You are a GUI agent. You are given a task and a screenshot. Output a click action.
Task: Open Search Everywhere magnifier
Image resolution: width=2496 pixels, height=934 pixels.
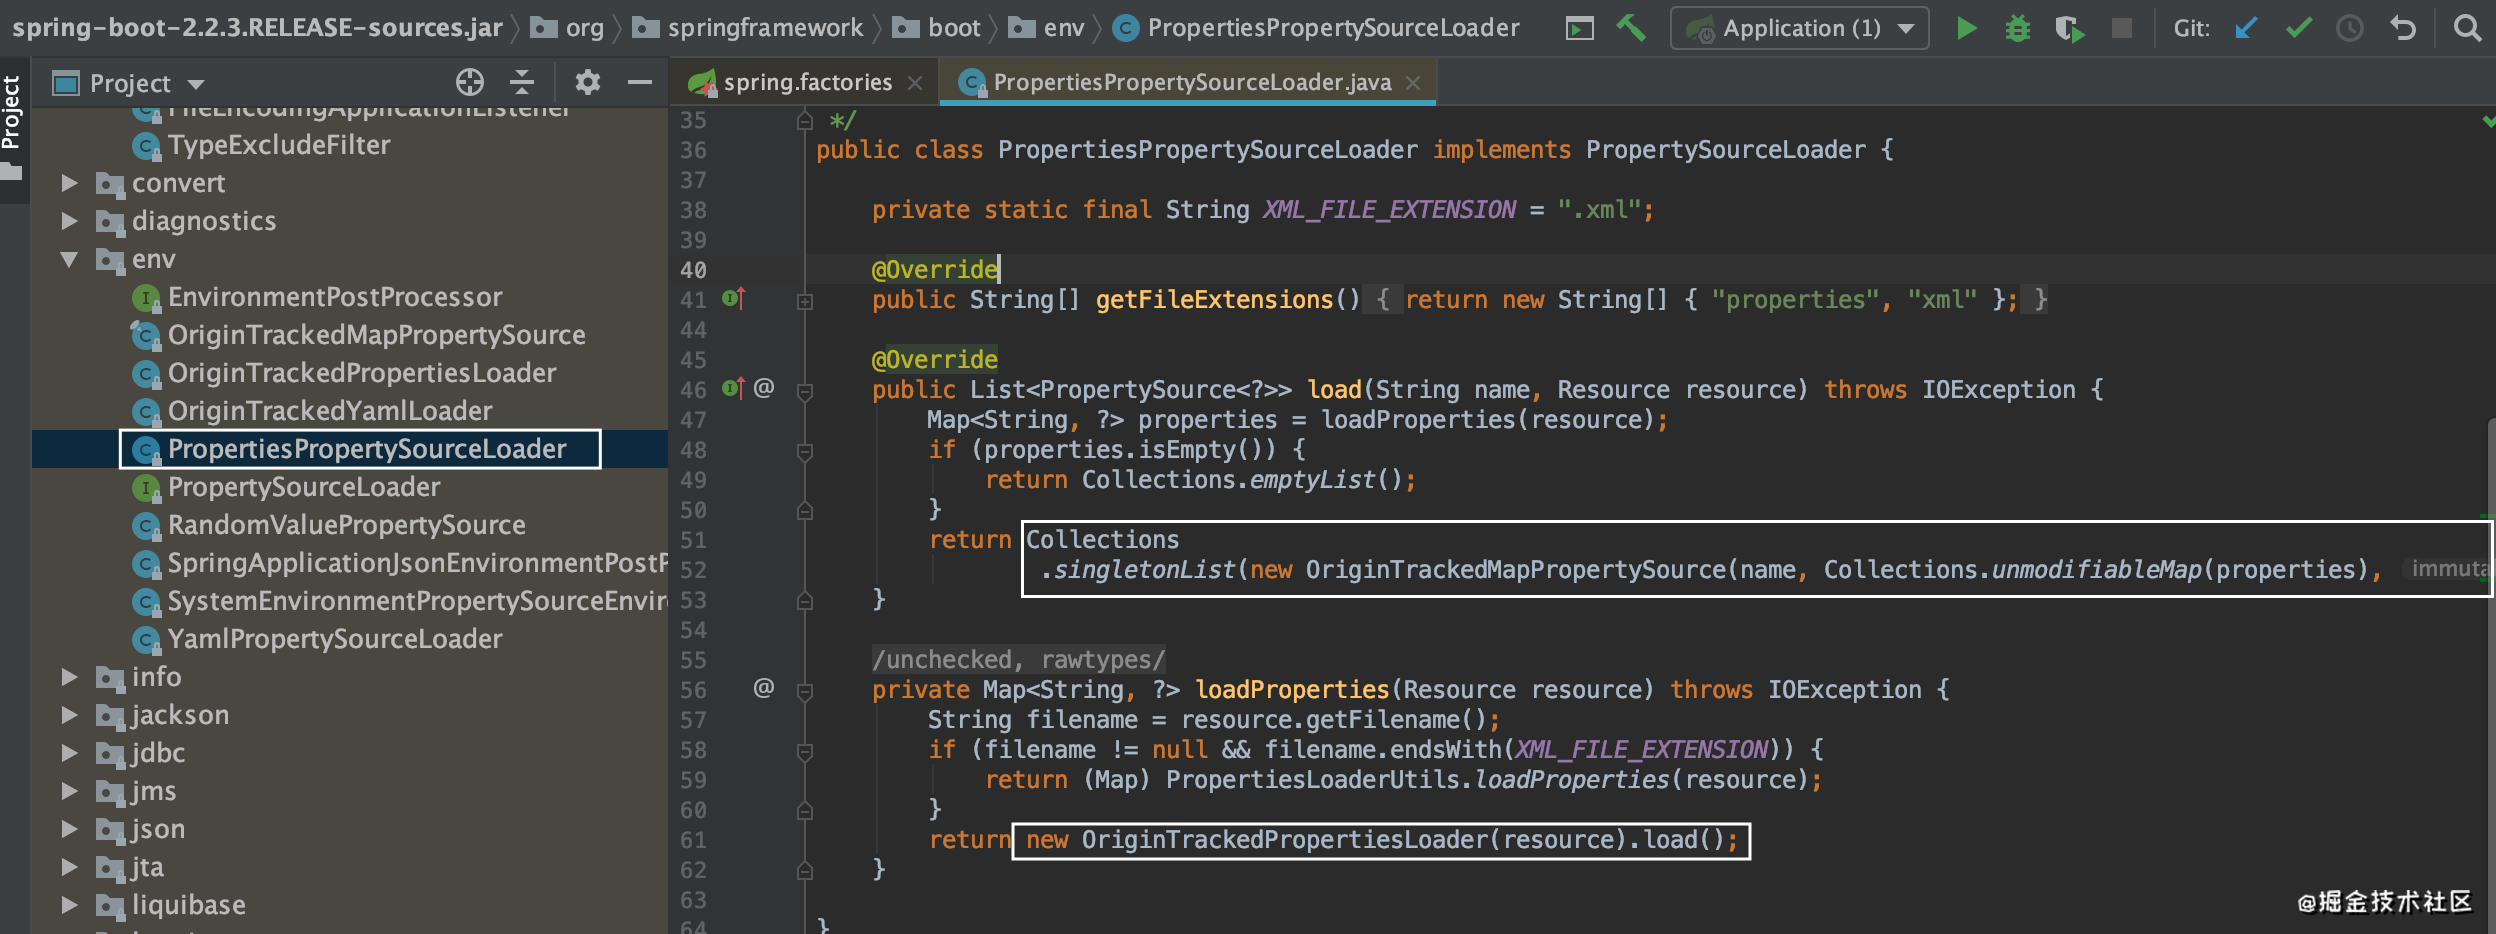tap(2467, 28)
